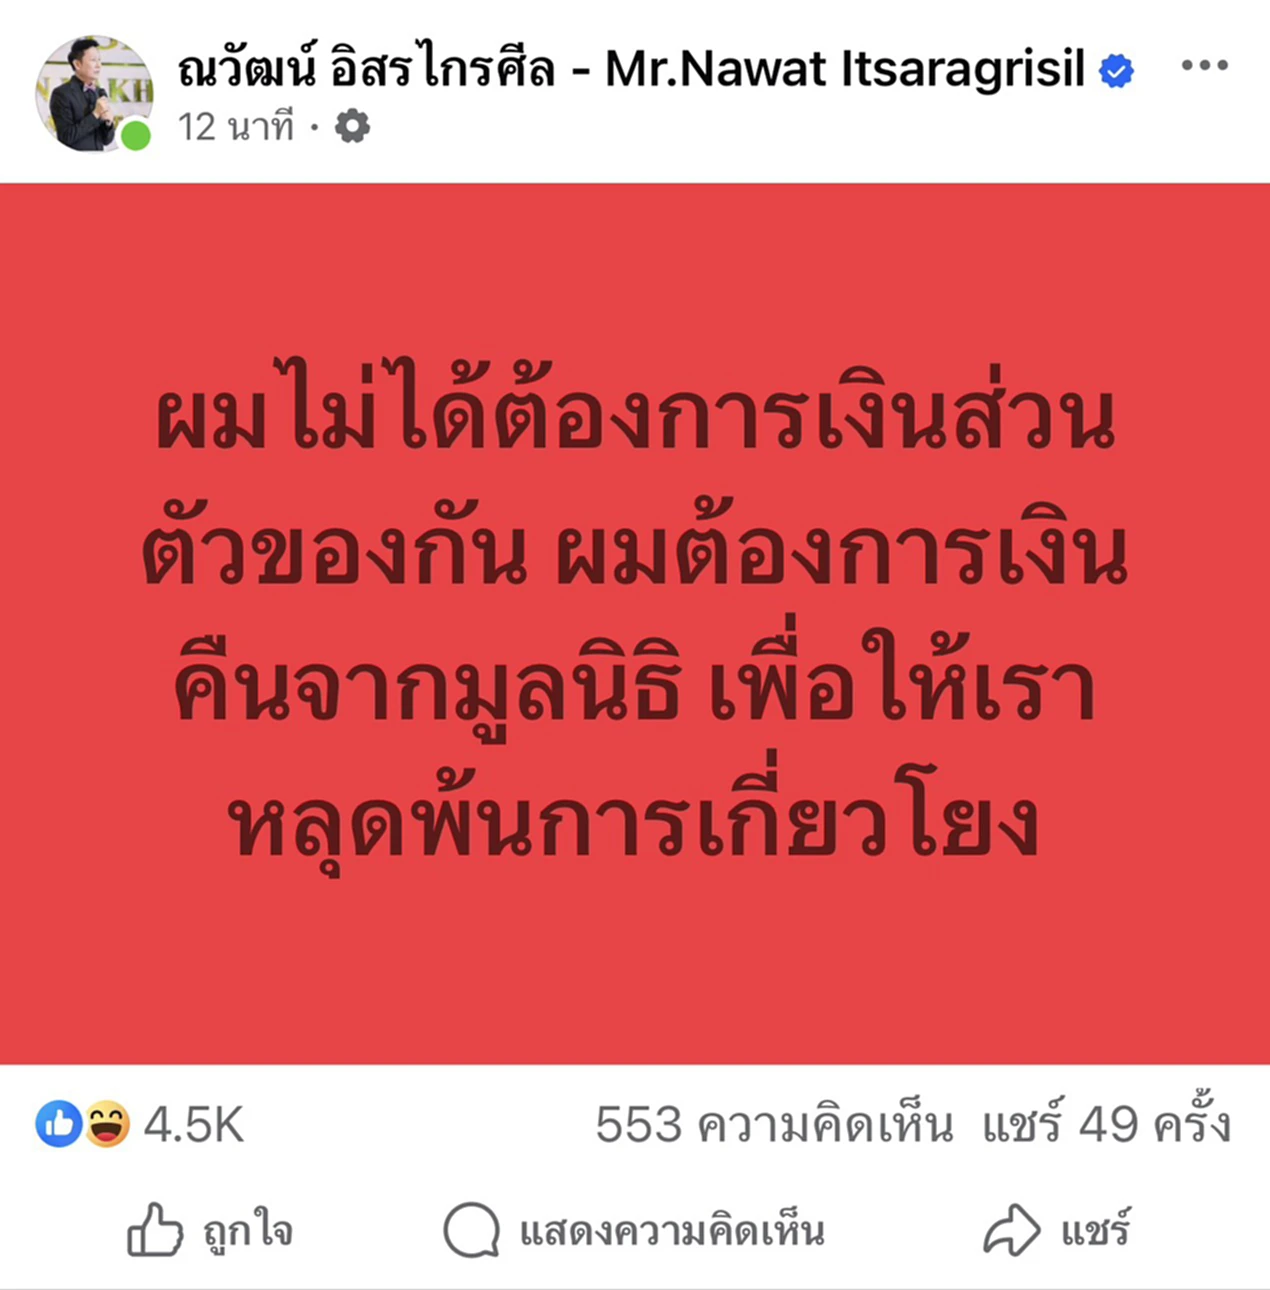The height and width of the screenshot is (1290, 1270).
Task: Open the 12 นาที timestamp link
Action: coord(236,127)
